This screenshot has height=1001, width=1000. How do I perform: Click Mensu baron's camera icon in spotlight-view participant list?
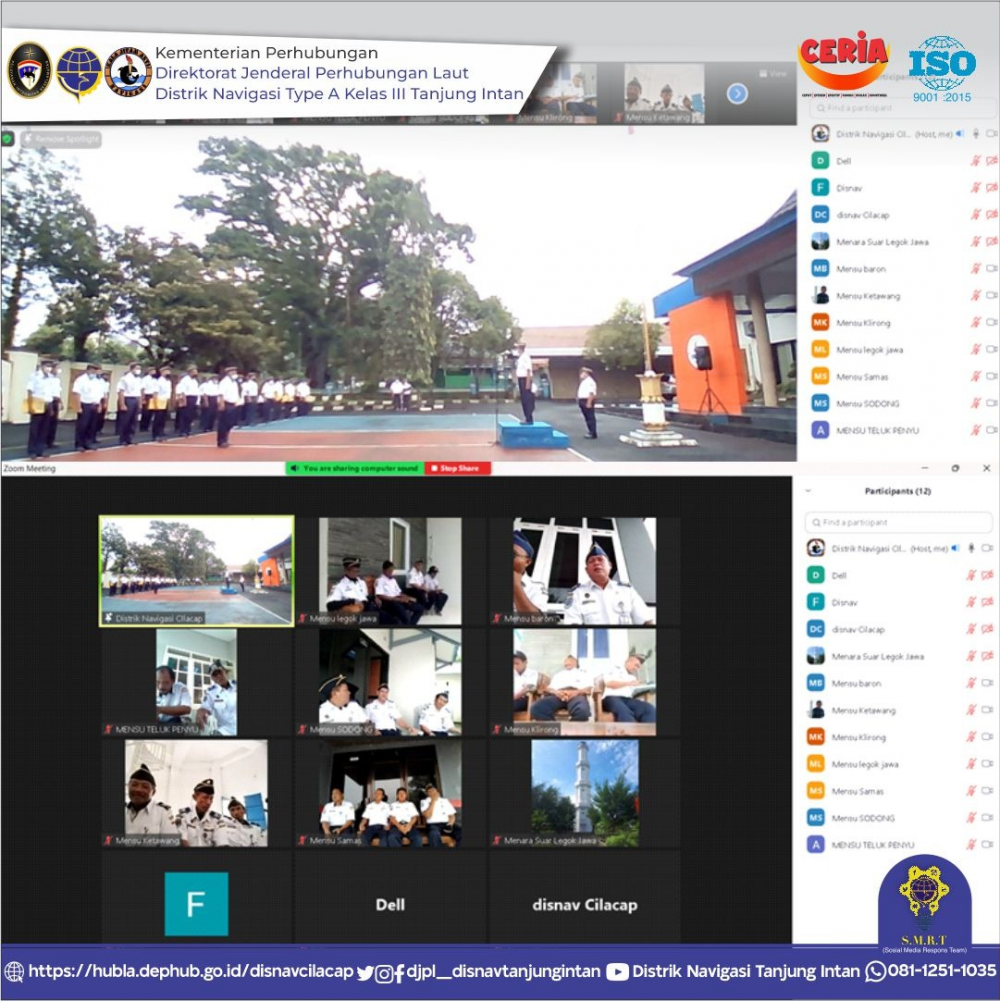pos(992,269)
